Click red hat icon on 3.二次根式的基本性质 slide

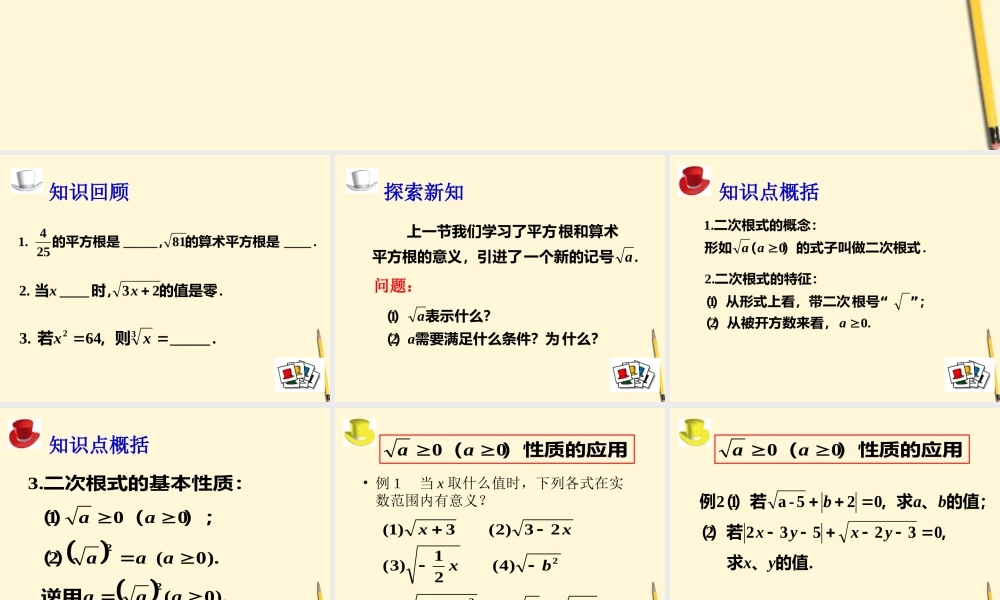coord(24,434)
